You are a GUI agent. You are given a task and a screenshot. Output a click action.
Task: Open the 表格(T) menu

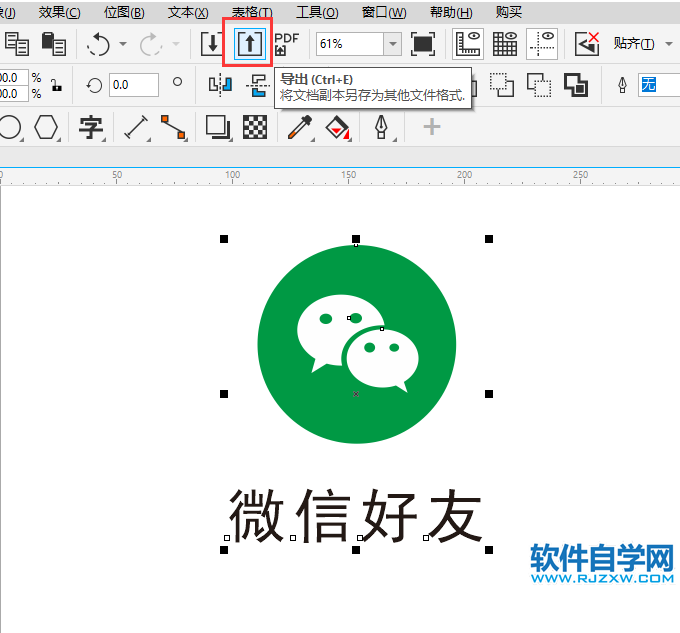252,13
